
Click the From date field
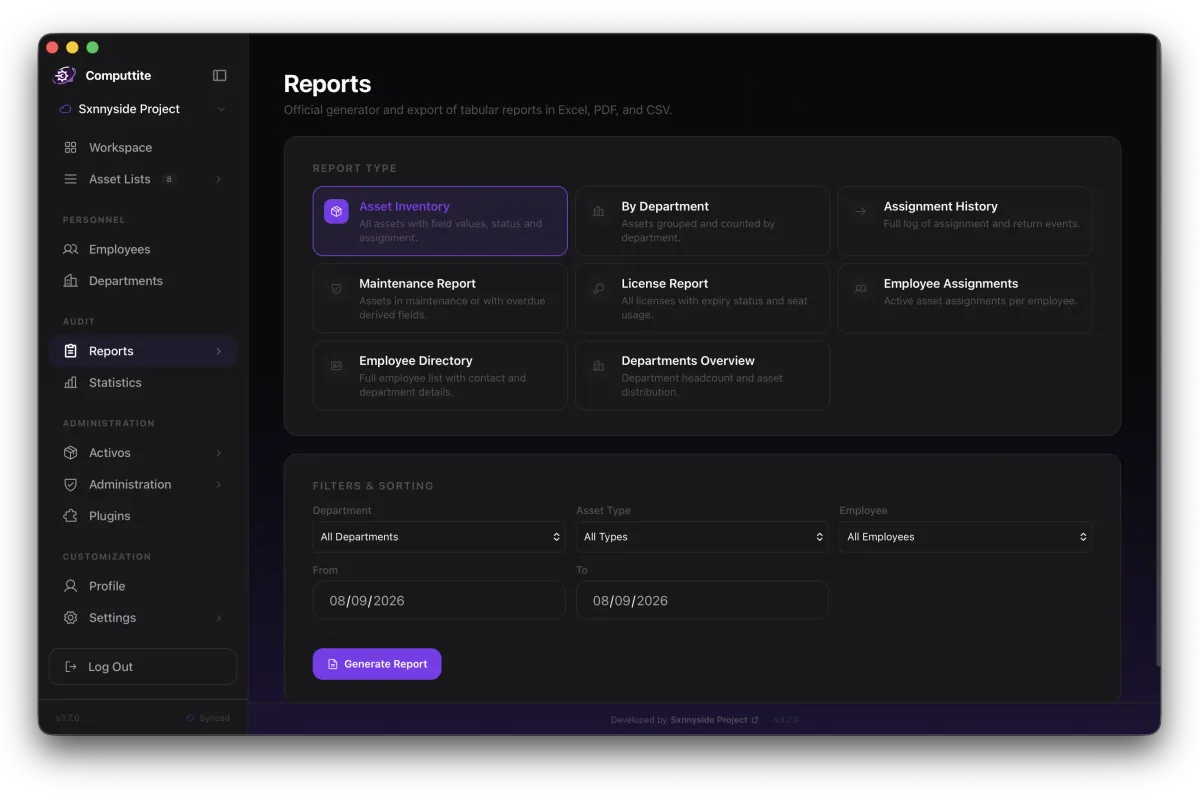[439, 600]
